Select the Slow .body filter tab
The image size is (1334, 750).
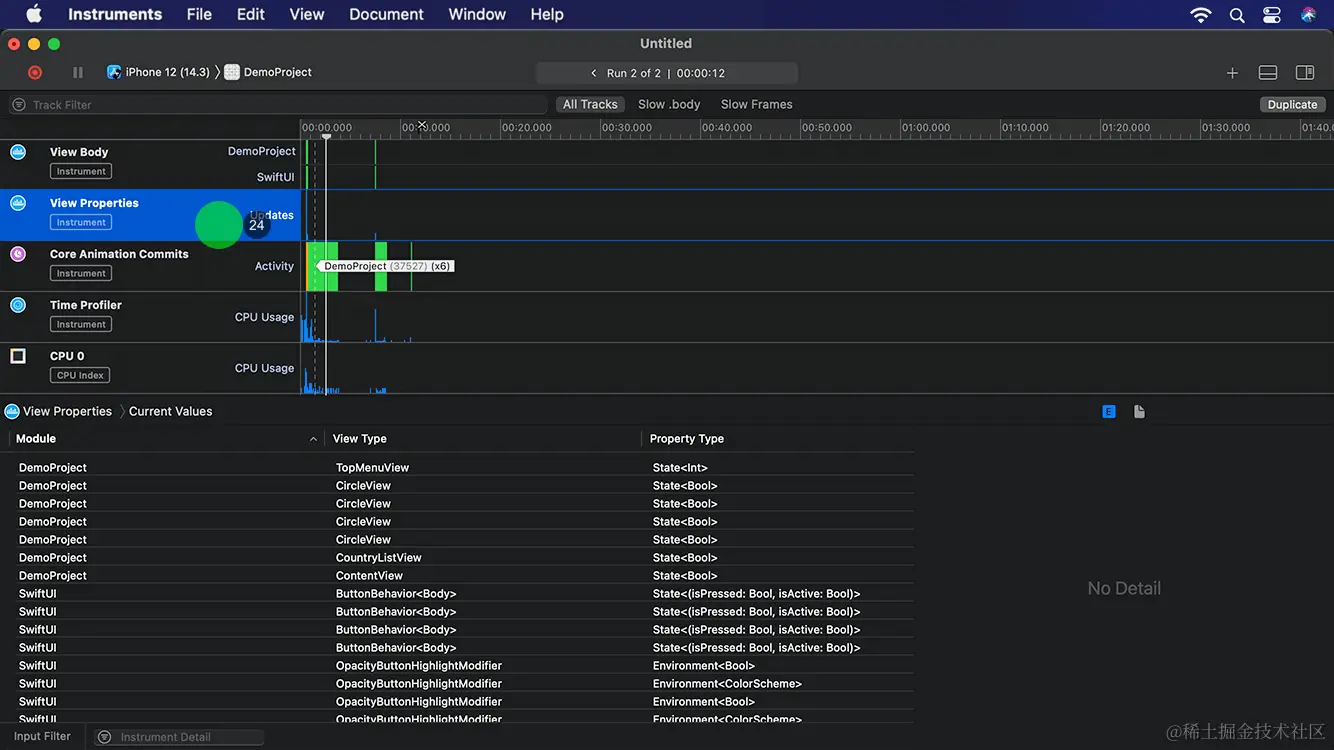669,104
